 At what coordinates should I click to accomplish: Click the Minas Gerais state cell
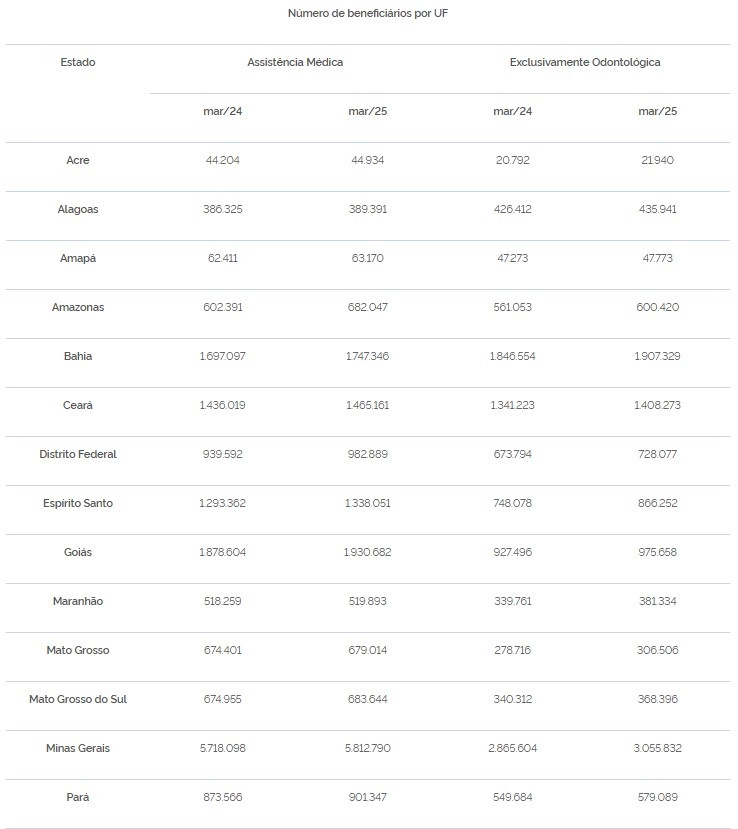[78, 748]
